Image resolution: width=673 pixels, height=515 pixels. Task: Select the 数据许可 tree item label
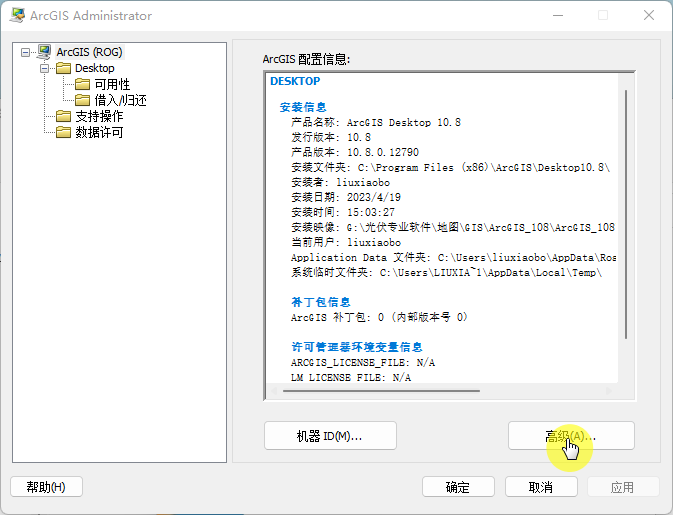(99, 132)
